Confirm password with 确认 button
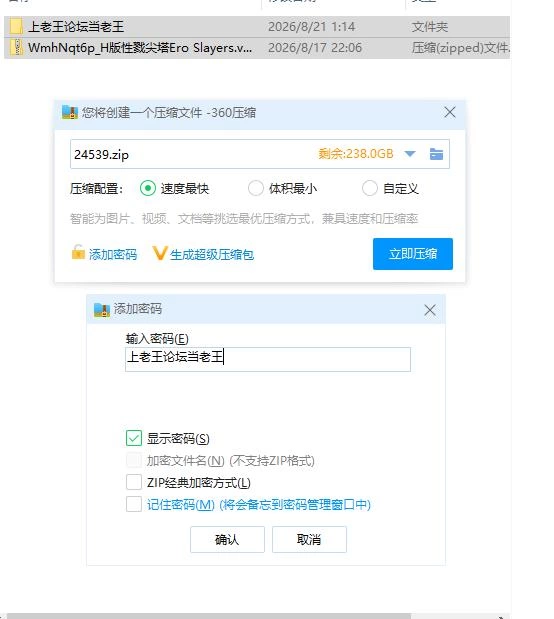554x619 pixels. 227,539
